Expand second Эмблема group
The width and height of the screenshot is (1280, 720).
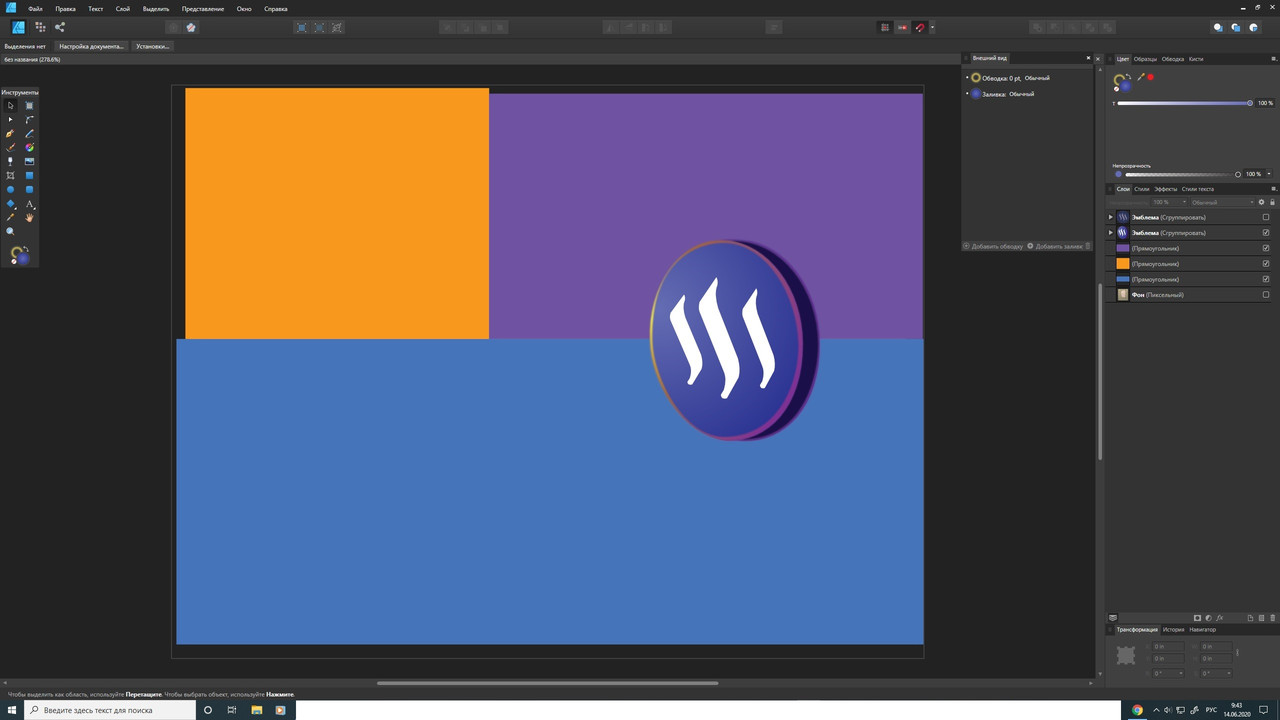(x=1111, y=232)
